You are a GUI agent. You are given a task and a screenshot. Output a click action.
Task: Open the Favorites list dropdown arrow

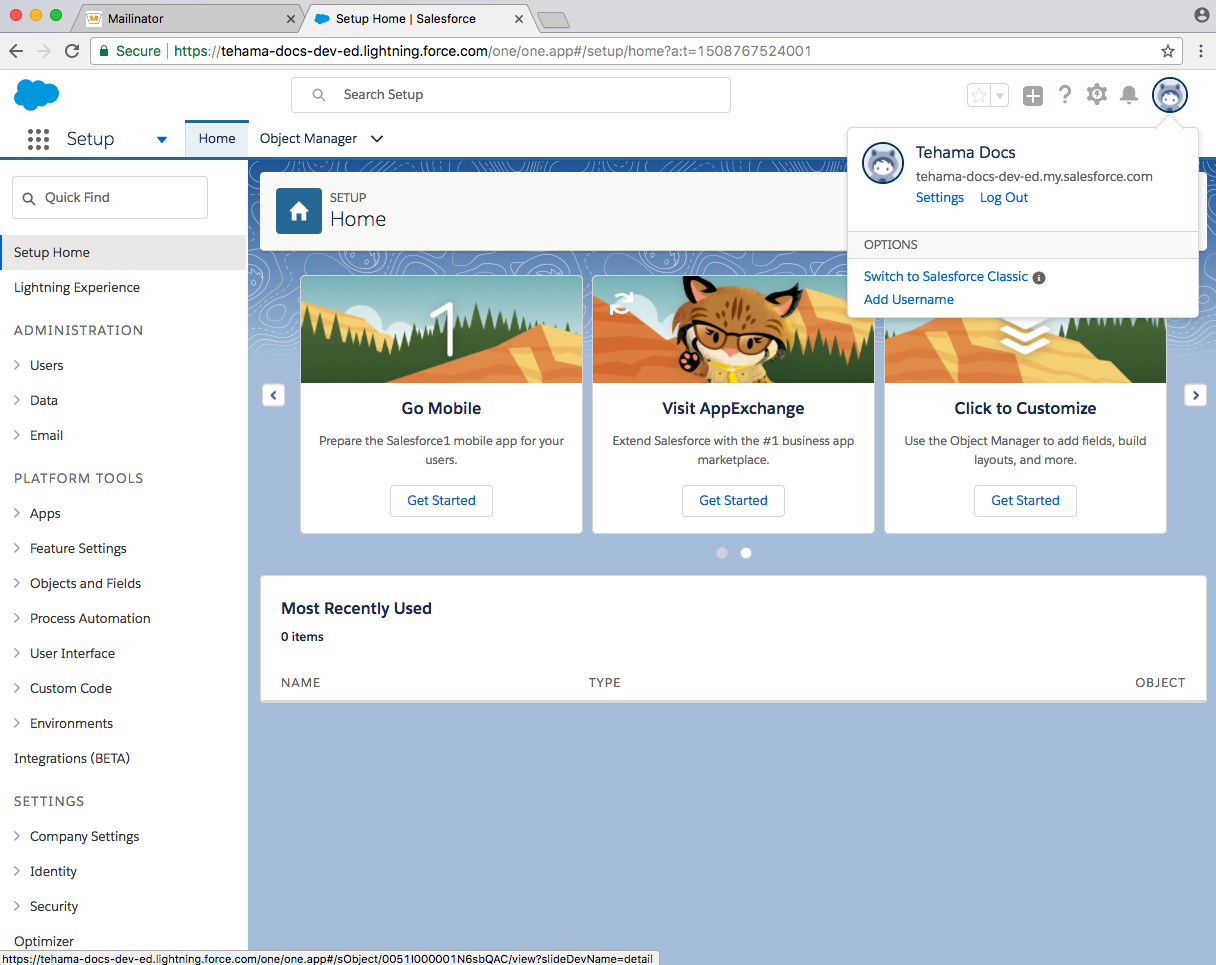pos(999,95)
